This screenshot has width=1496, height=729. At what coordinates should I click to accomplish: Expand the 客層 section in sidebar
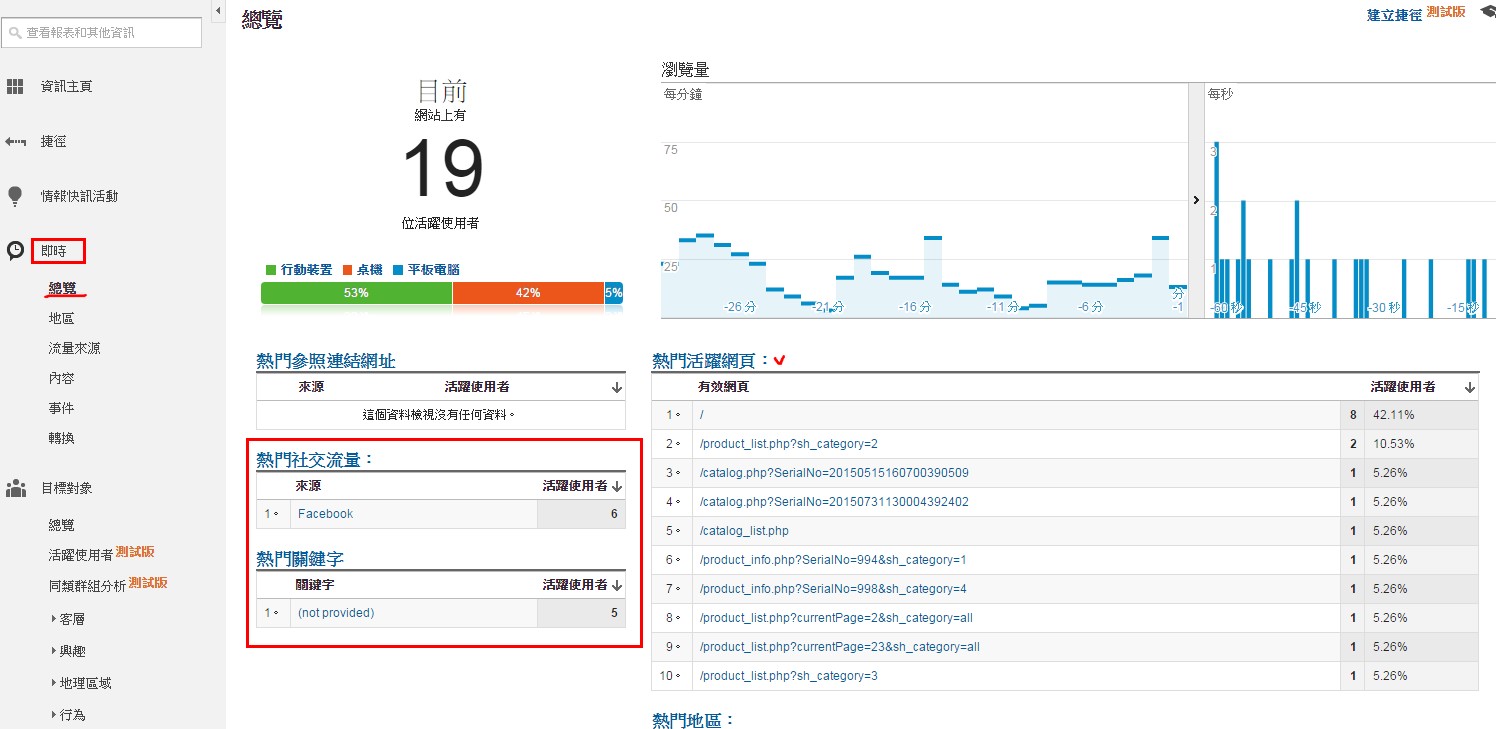tap(54, 619)
